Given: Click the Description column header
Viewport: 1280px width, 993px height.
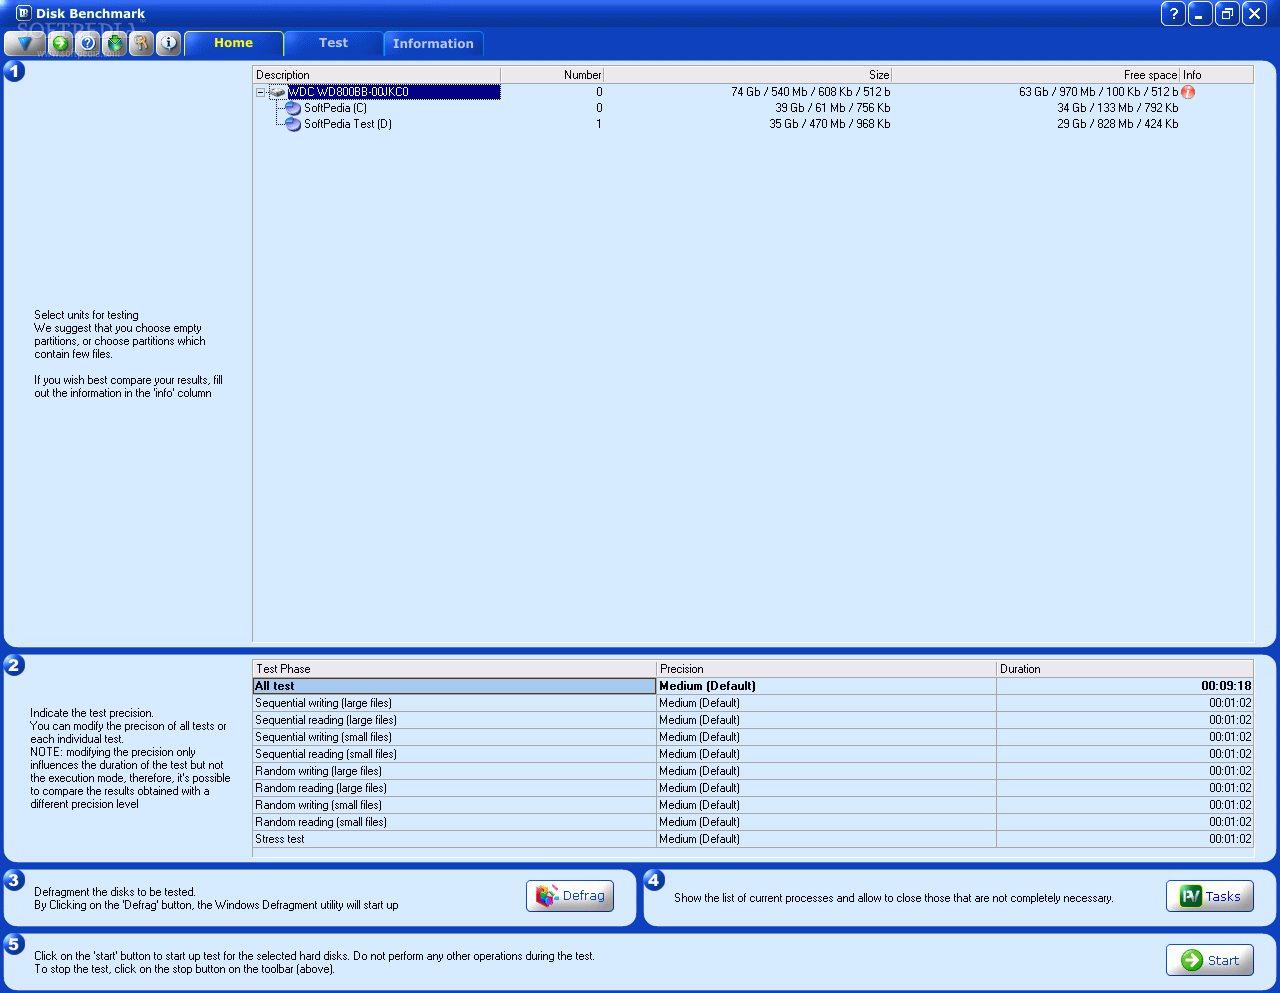Looking at the screenshot, I should click(x=377, y=75).
